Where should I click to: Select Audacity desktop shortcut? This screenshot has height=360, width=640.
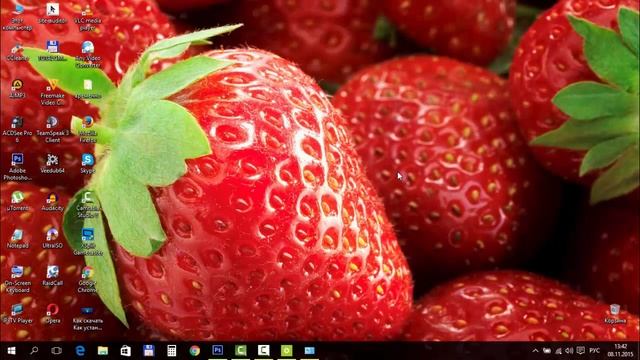click(x=52, y=202)
